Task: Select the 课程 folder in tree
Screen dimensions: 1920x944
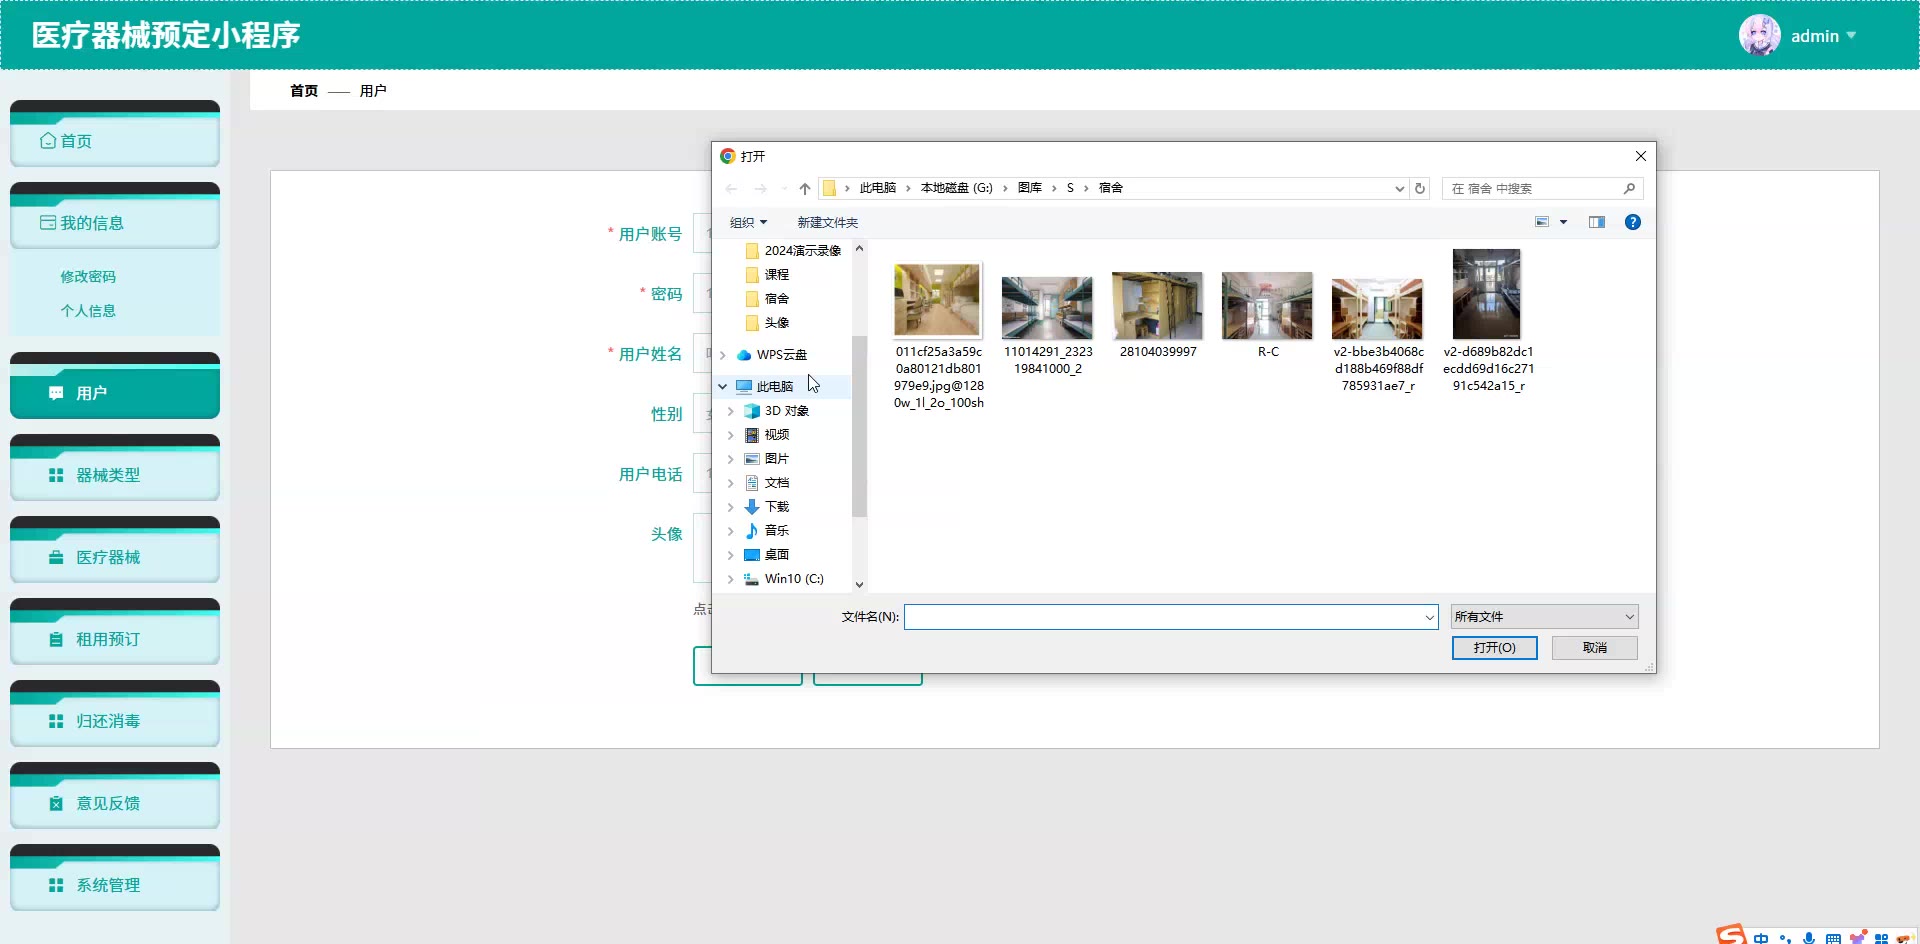Action: [776, 275]
